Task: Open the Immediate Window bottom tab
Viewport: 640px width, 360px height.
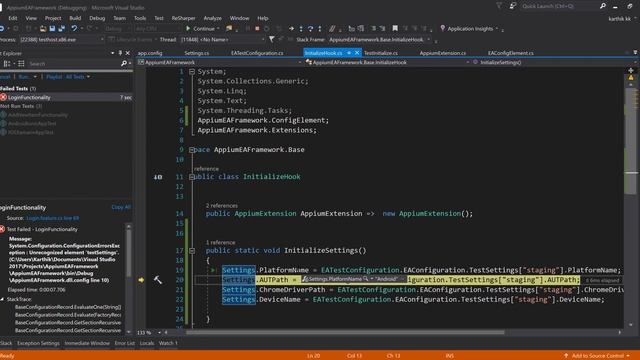Action: pyautogui.click(x=87, y=343)
